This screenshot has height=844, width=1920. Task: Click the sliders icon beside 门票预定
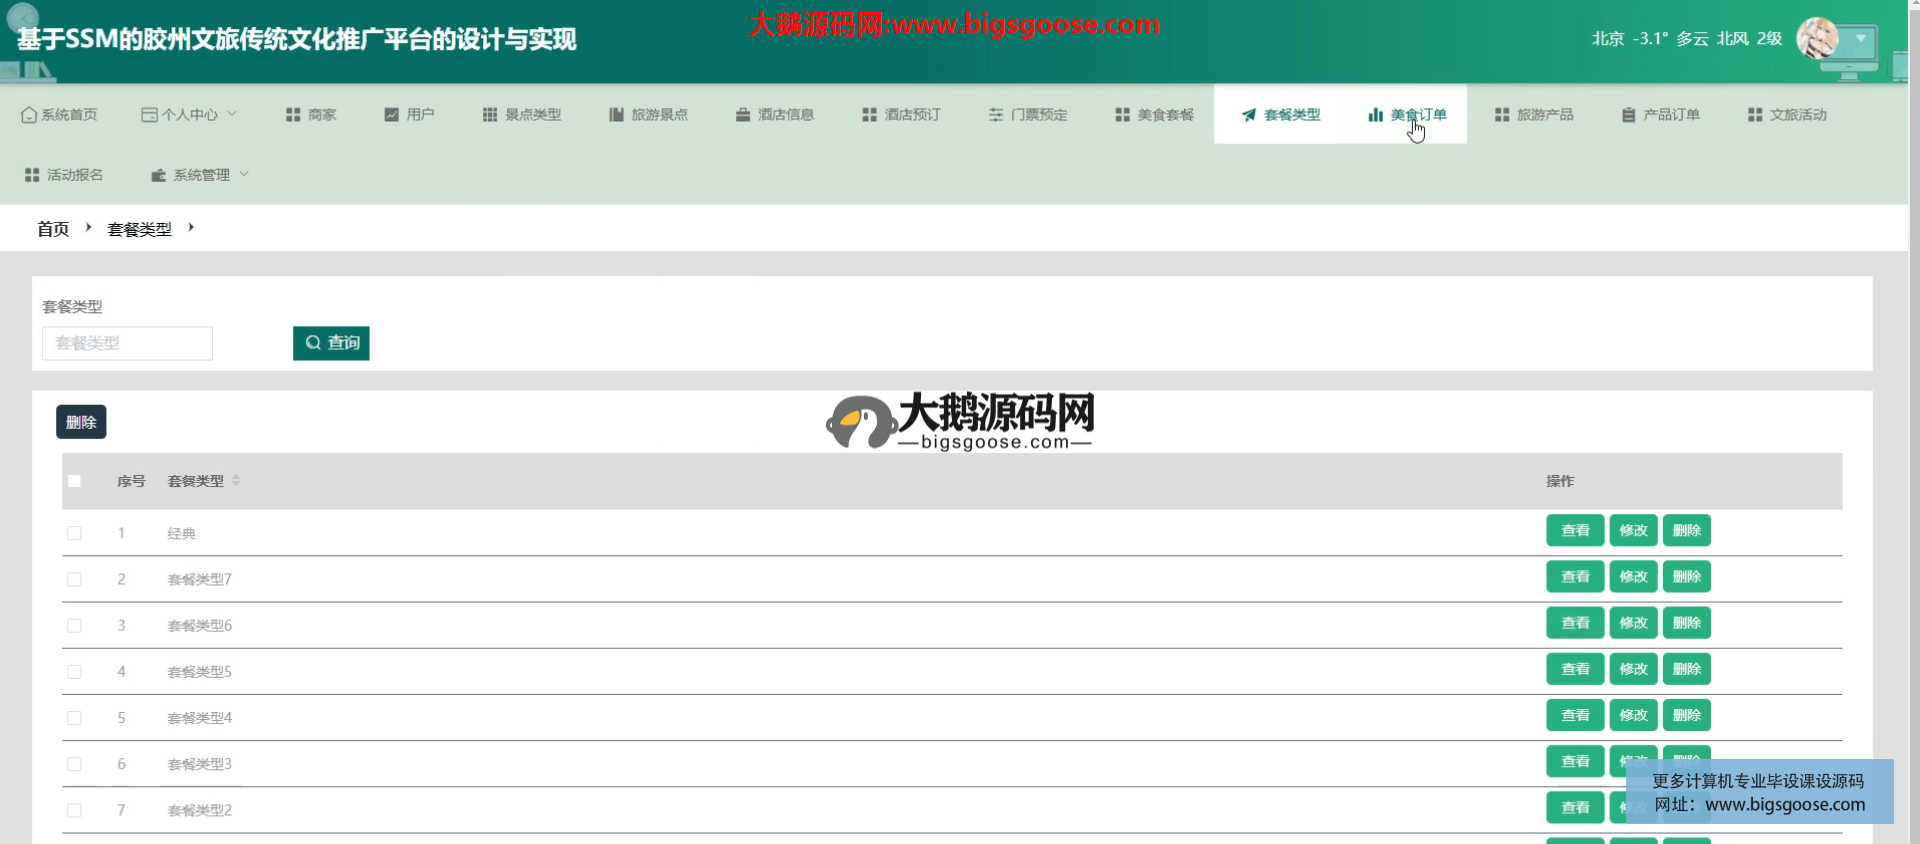995,115
